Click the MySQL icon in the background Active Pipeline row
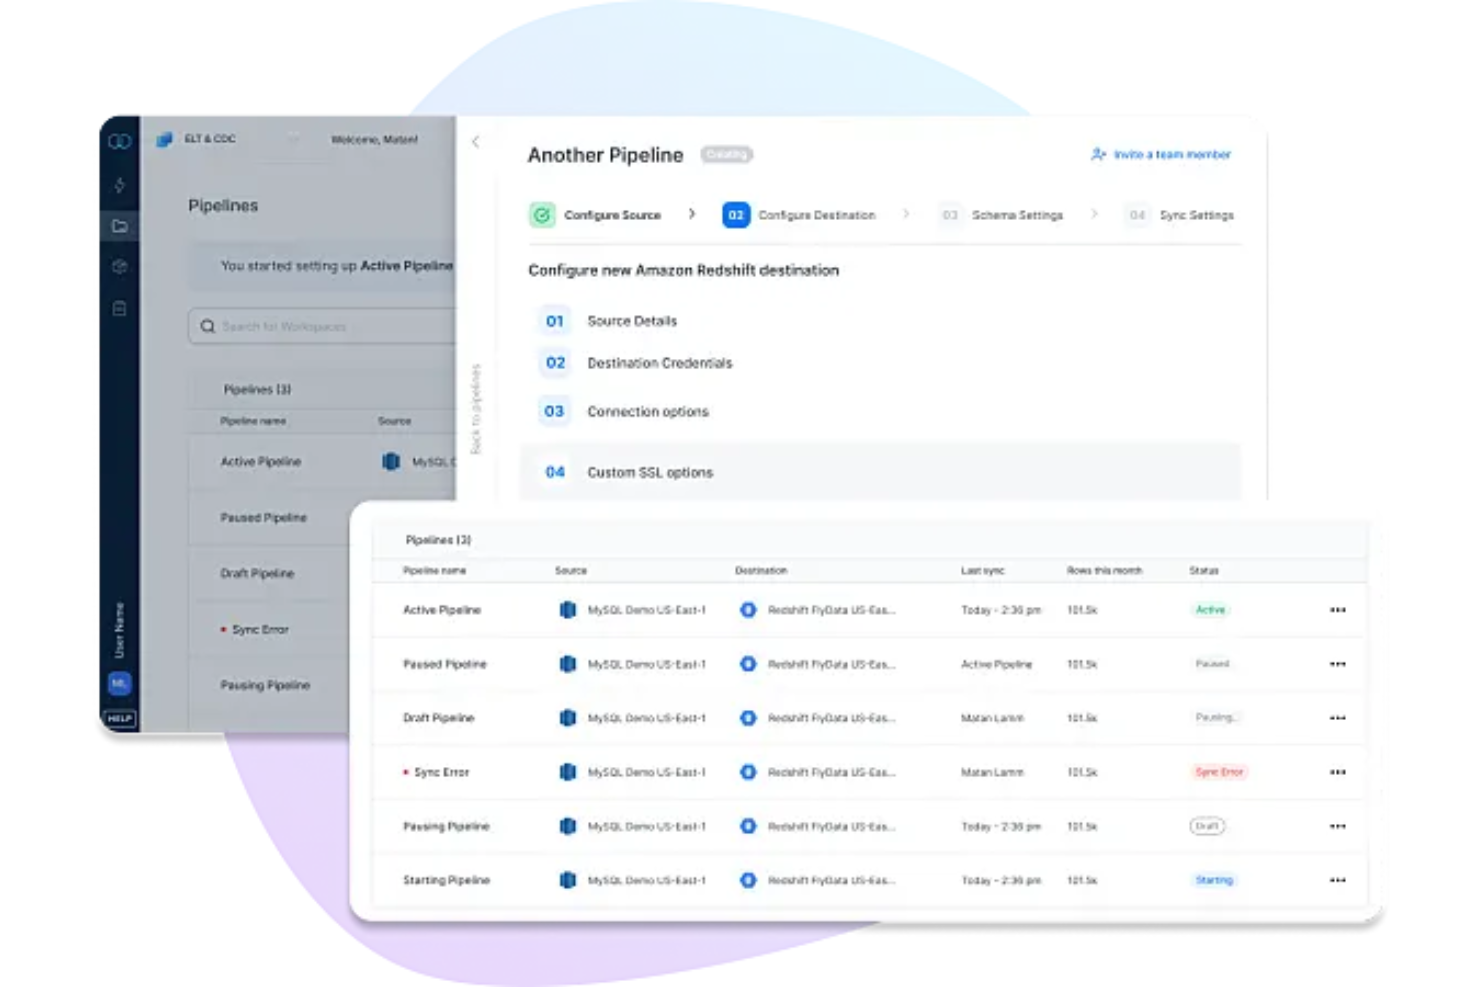The image size is (1480, 987). tap(391, 461)
